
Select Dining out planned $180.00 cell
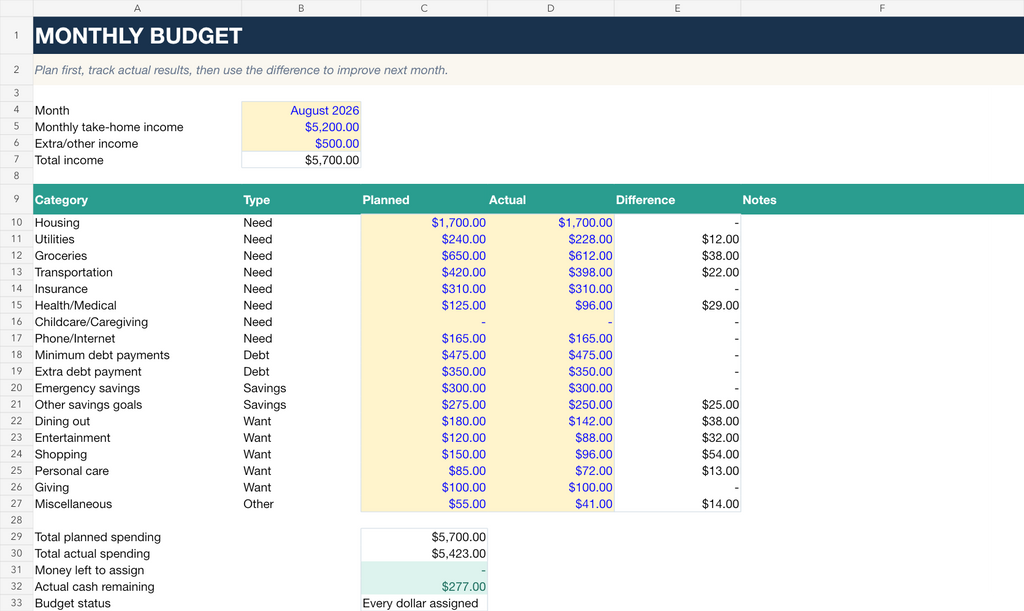424,421
